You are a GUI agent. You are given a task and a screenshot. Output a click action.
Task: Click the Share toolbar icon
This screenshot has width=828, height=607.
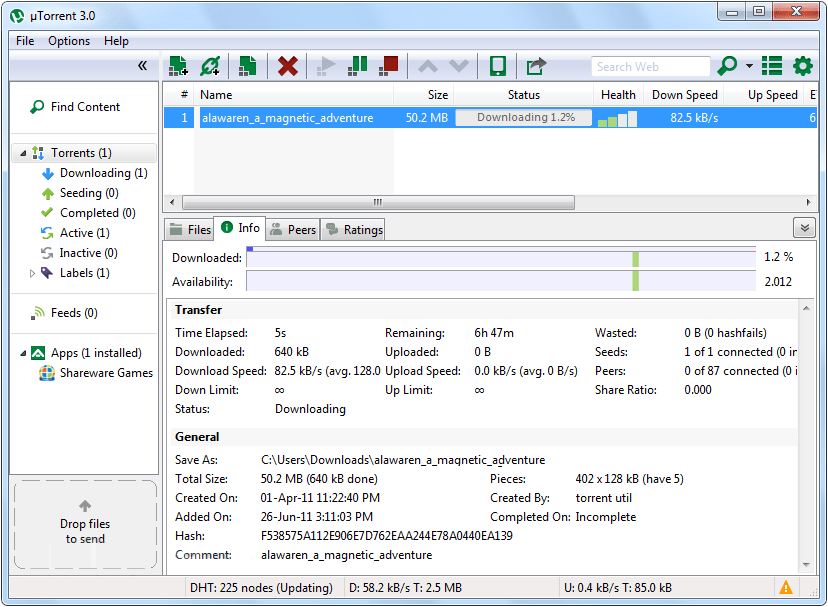coord(536,66)
